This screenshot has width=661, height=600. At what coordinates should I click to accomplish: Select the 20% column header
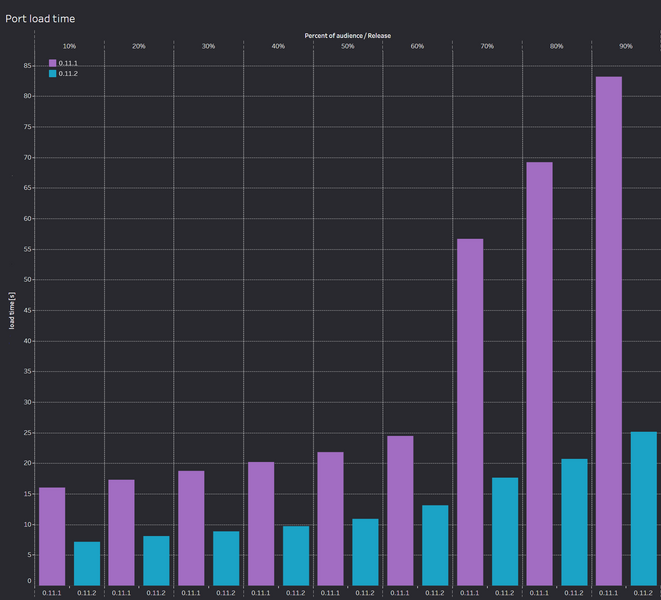tap(139, 46)
